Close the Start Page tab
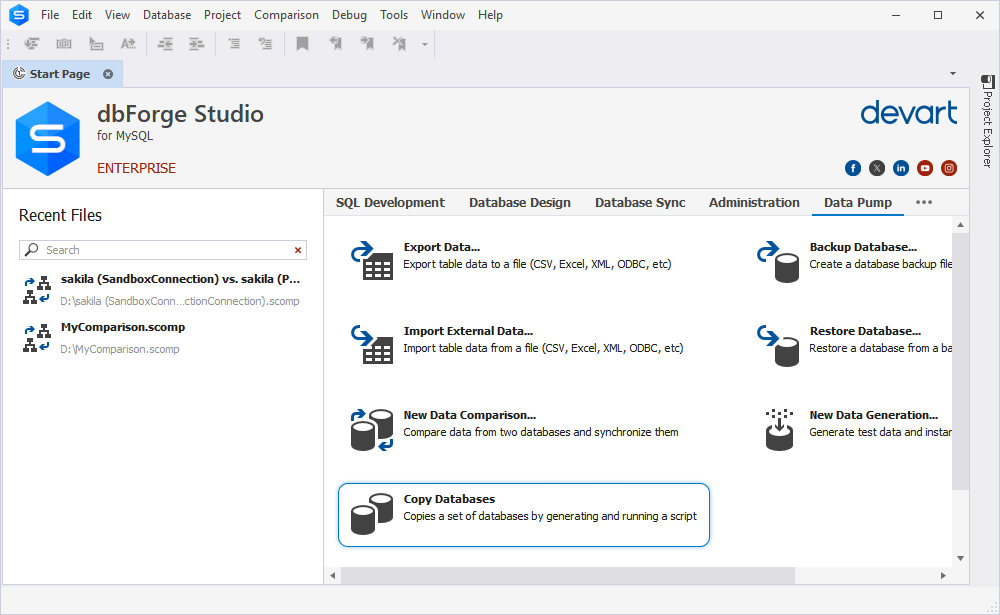Screen dimensions: 1000x615 (108, 74)
